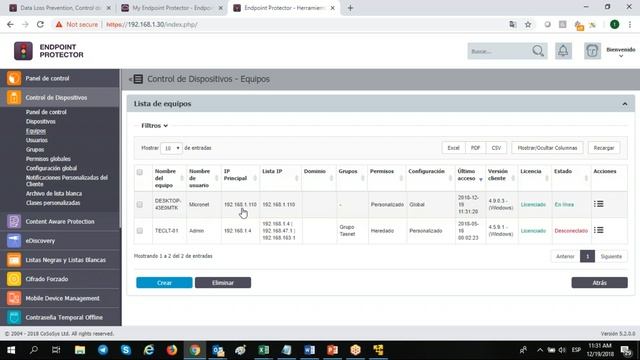Export the list to CSV

click(x=496, y=148)
